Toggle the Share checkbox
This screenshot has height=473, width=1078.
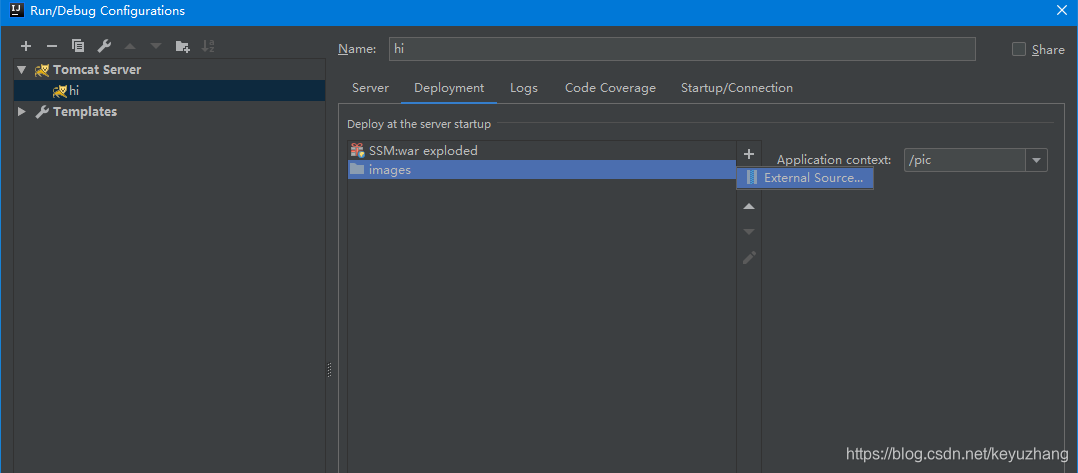point(1019,50)
